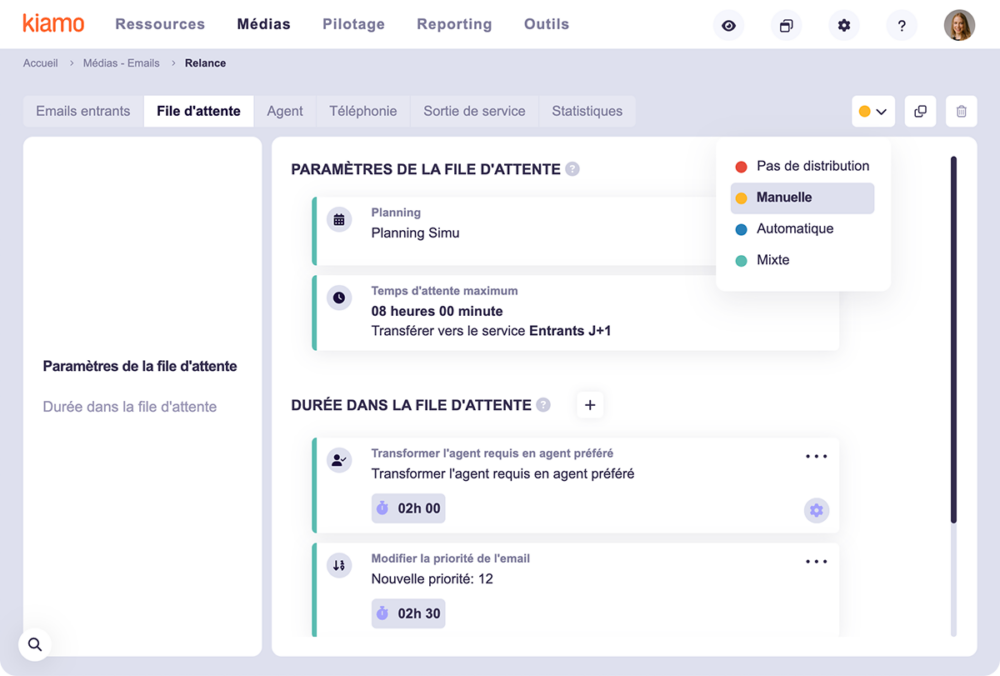Switch to the Agent tab
The image size is (1000, 676).
[284, 112]
